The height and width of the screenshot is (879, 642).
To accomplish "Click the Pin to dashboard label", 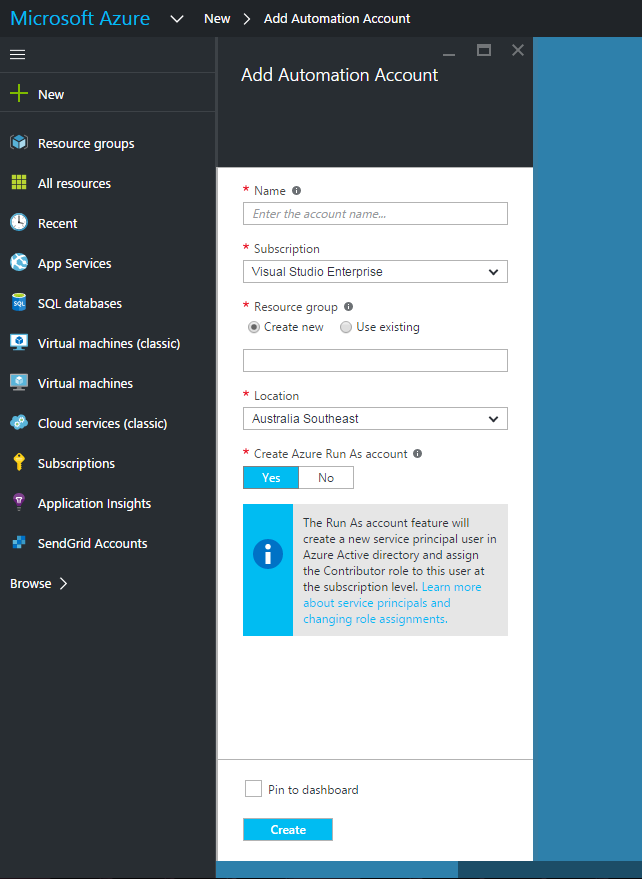I will click(313, 789).
